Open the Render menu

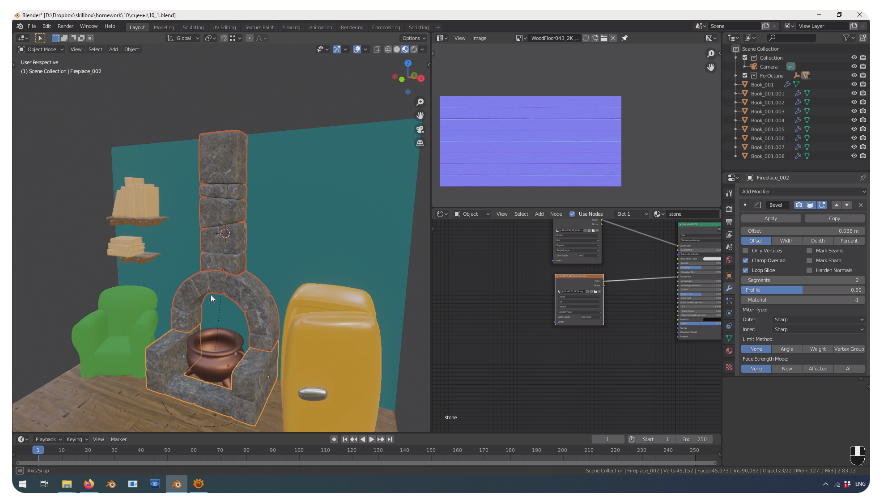(65, 26)
